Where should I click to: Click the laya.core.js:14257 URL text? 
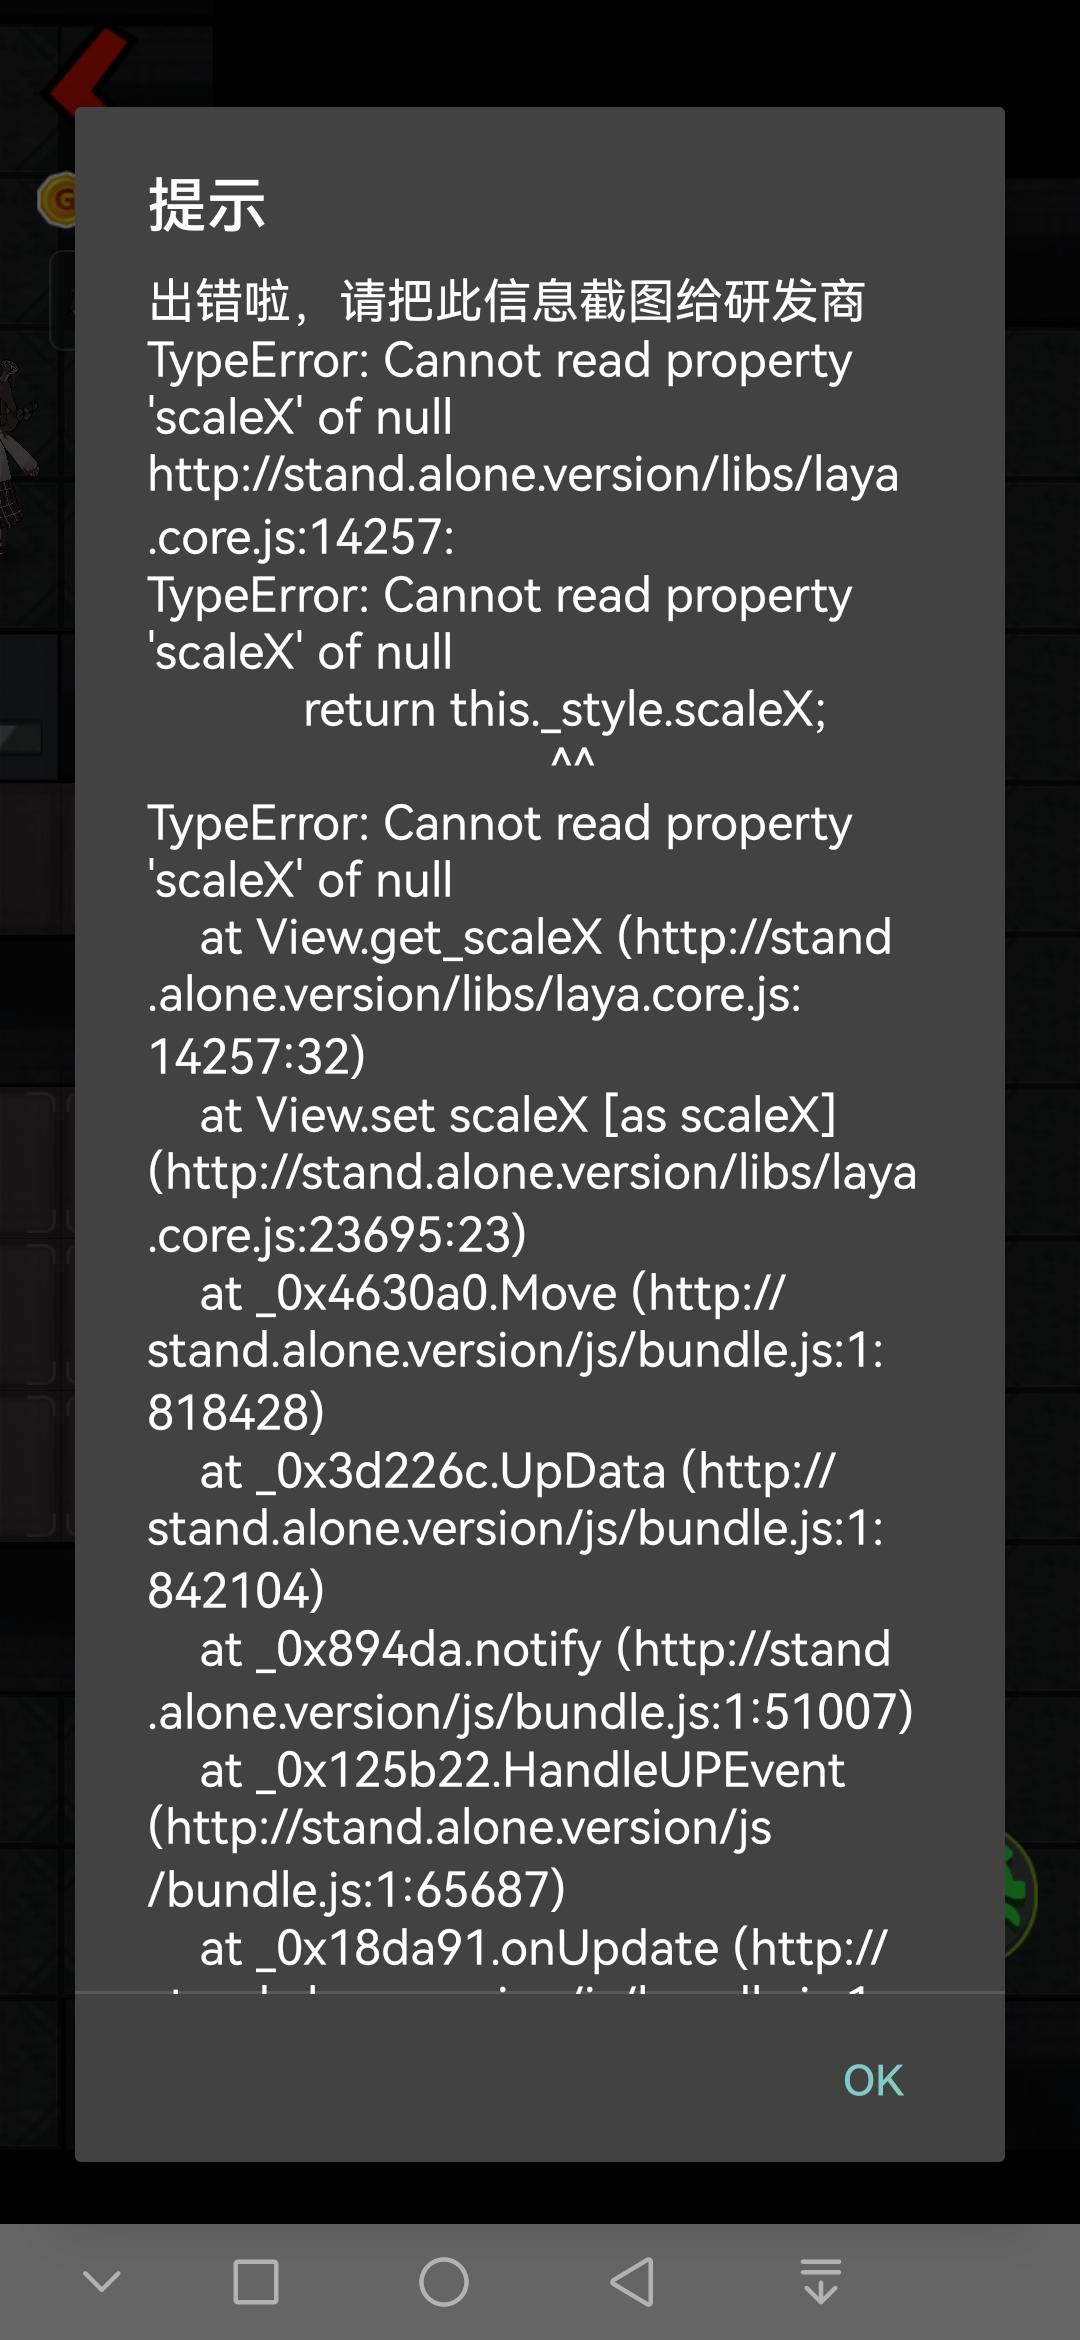pyautogui.click(x=522, y=503)
